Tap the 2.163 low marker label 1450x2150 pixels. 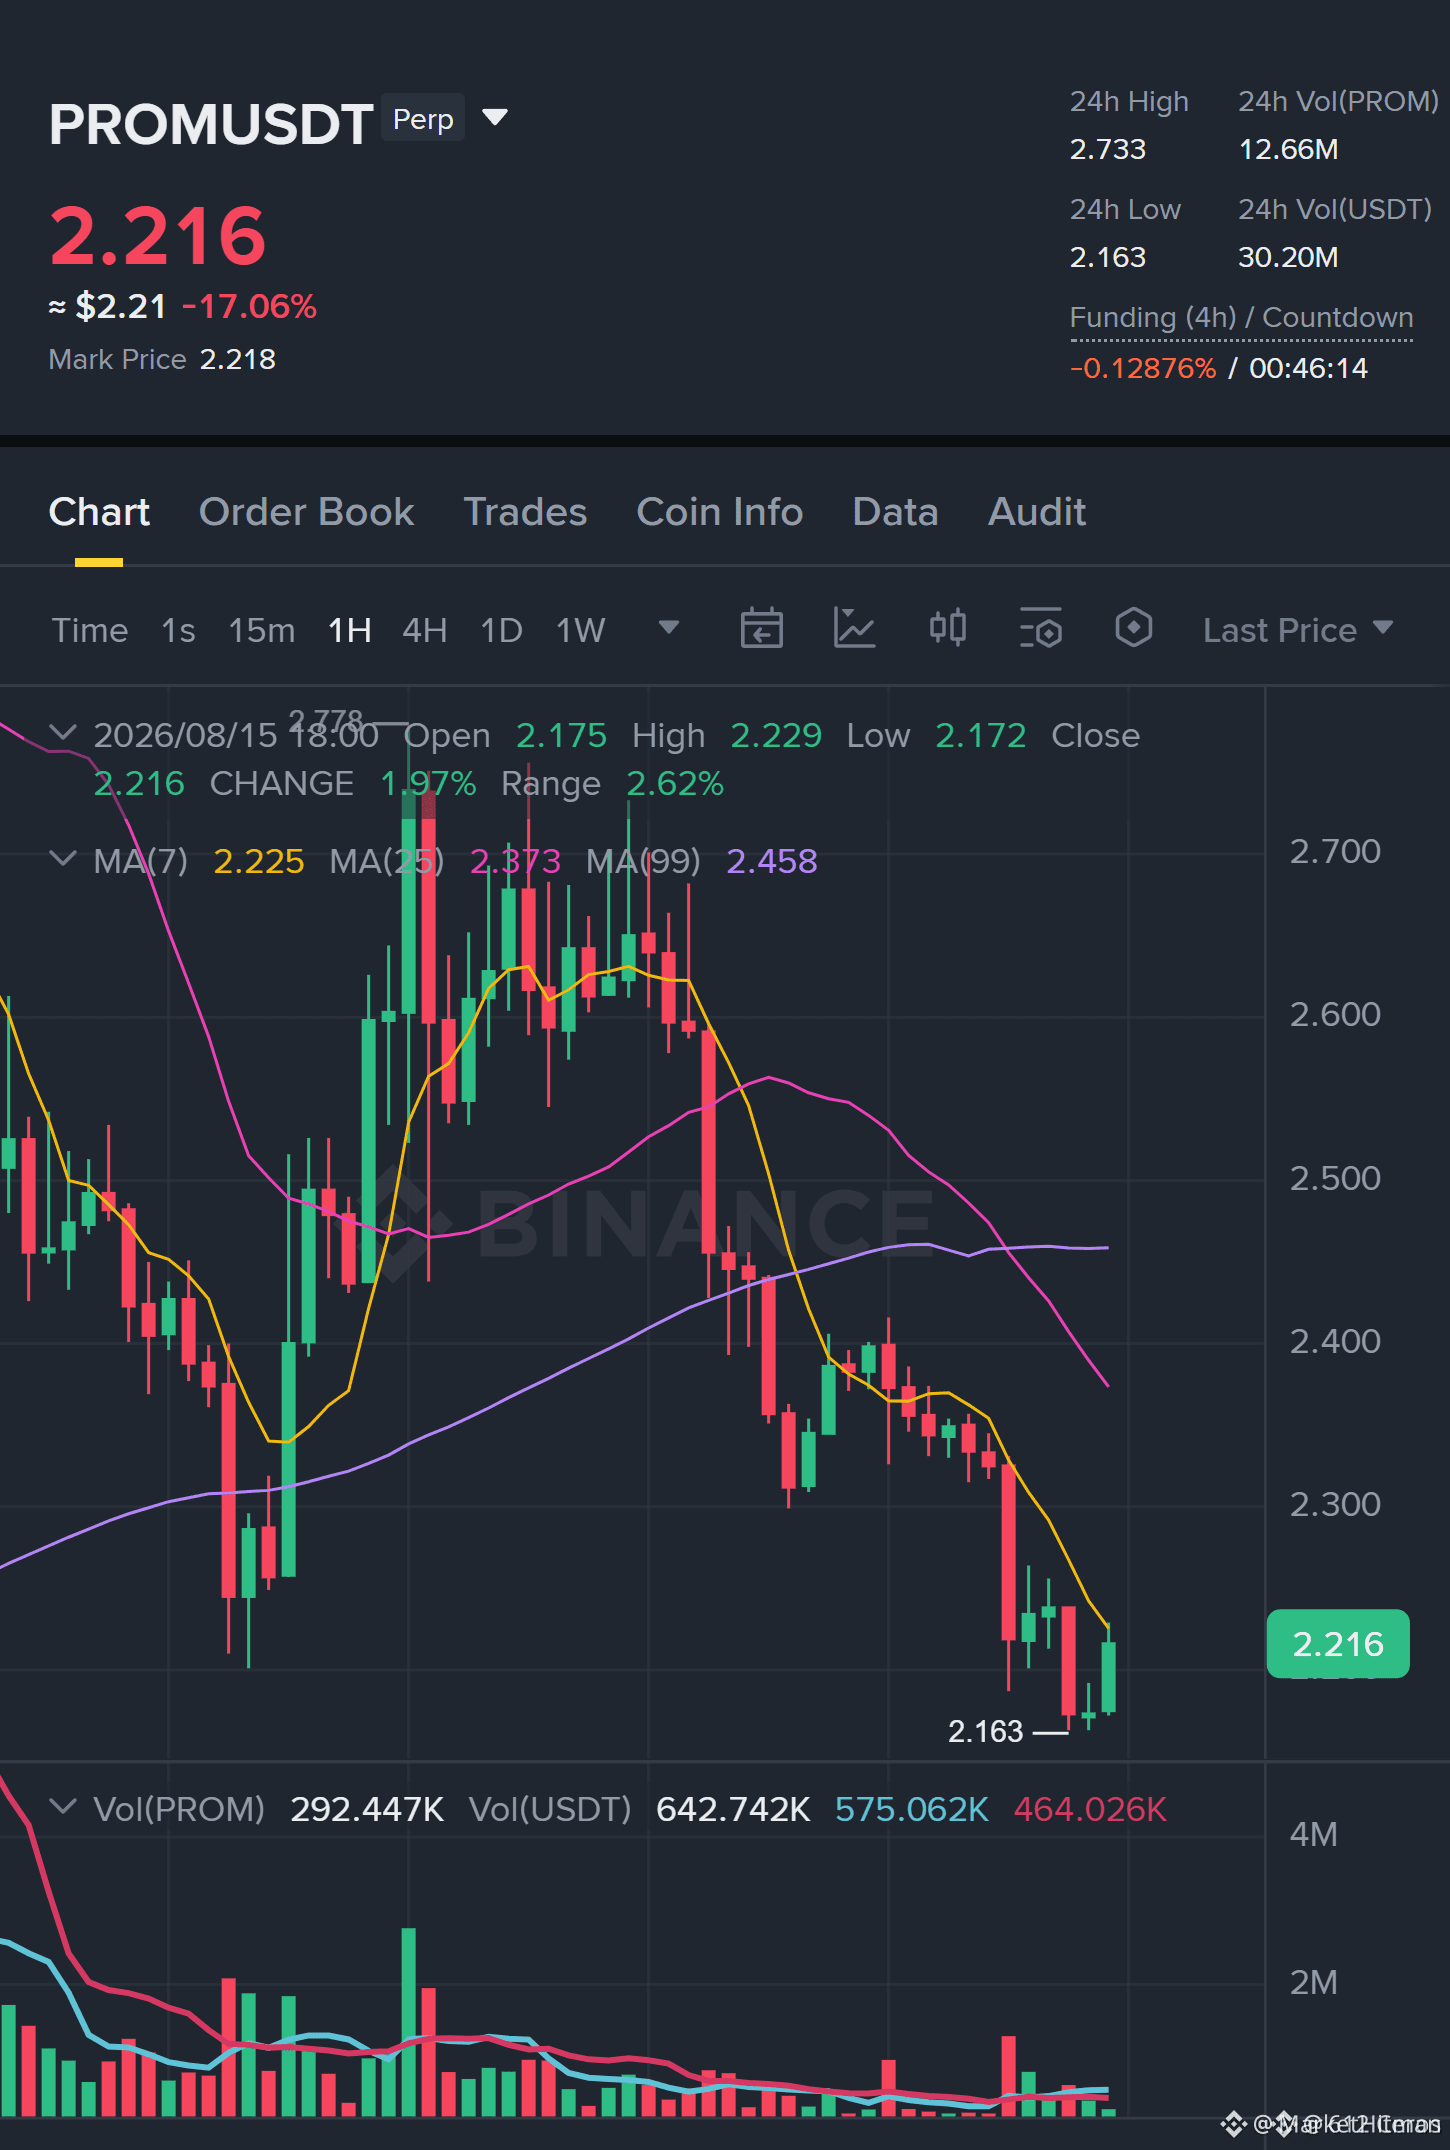[985, 1731]
